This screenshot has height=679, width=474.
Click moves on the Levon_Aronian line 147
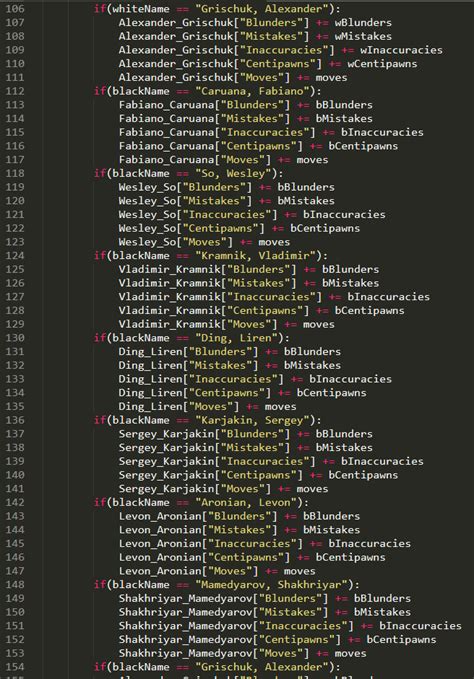300,571
